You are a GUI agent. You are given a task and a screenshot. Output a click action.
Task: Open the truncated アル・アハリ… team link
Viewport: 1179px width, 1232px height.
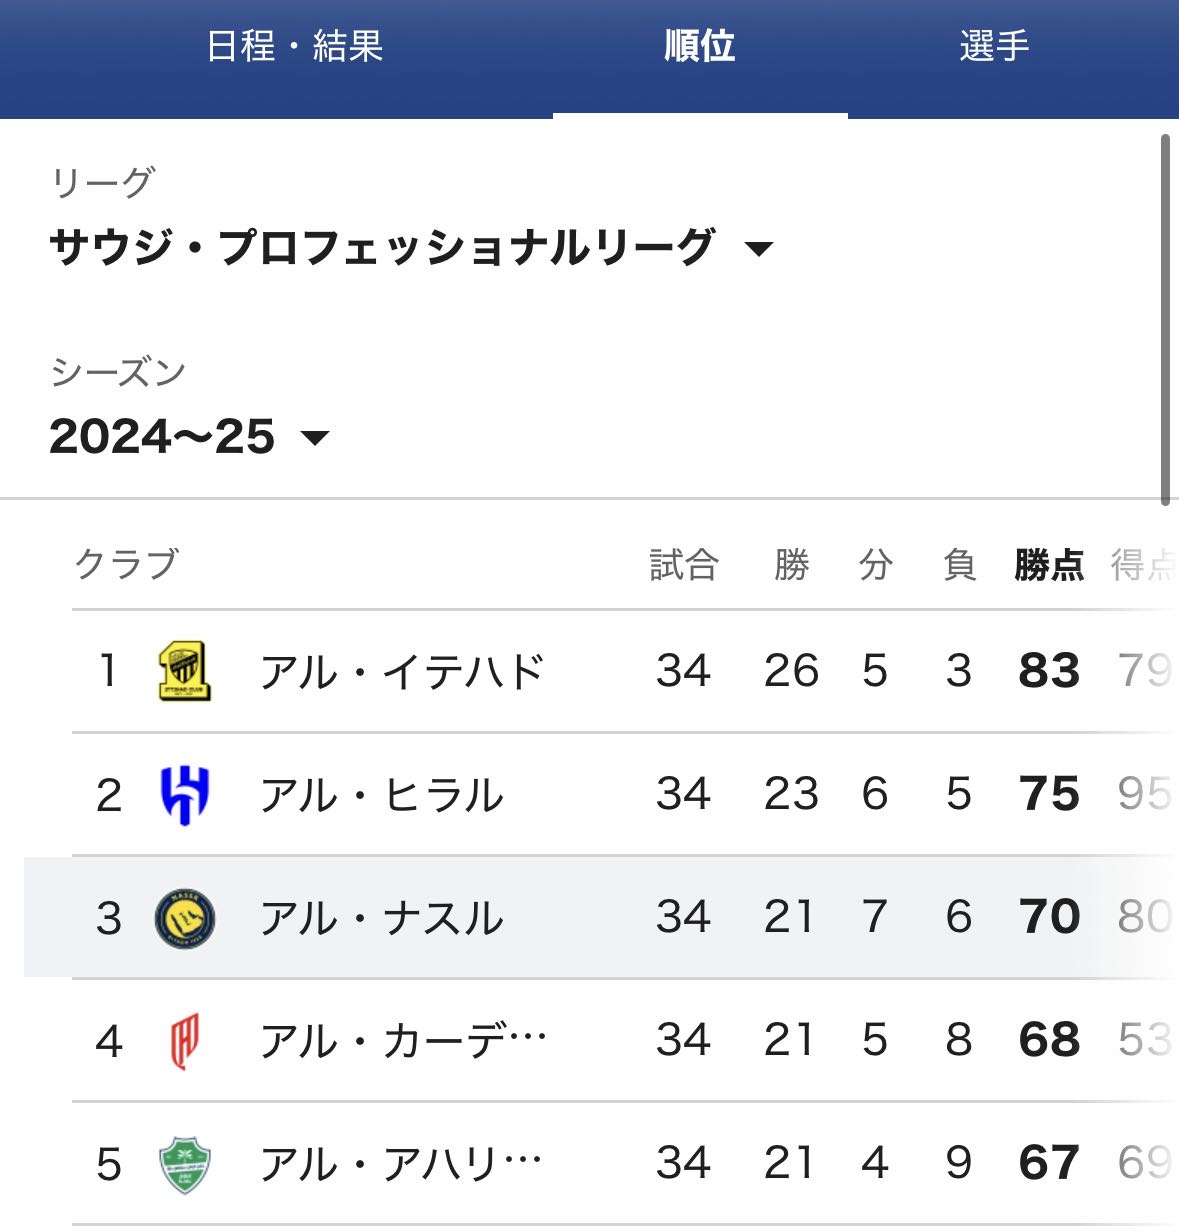click(401, 1165)
